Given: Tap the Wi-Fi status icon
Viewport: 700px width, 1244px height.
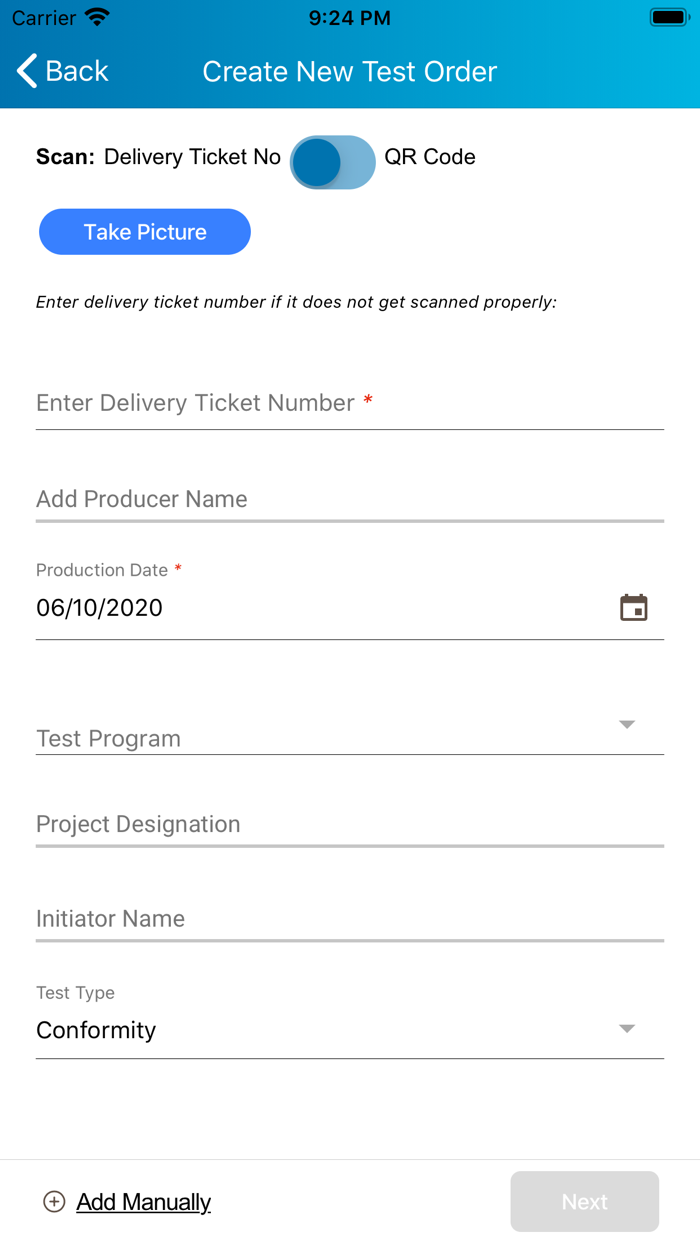Looking at the screenshot, I should [x=97, y=18].
